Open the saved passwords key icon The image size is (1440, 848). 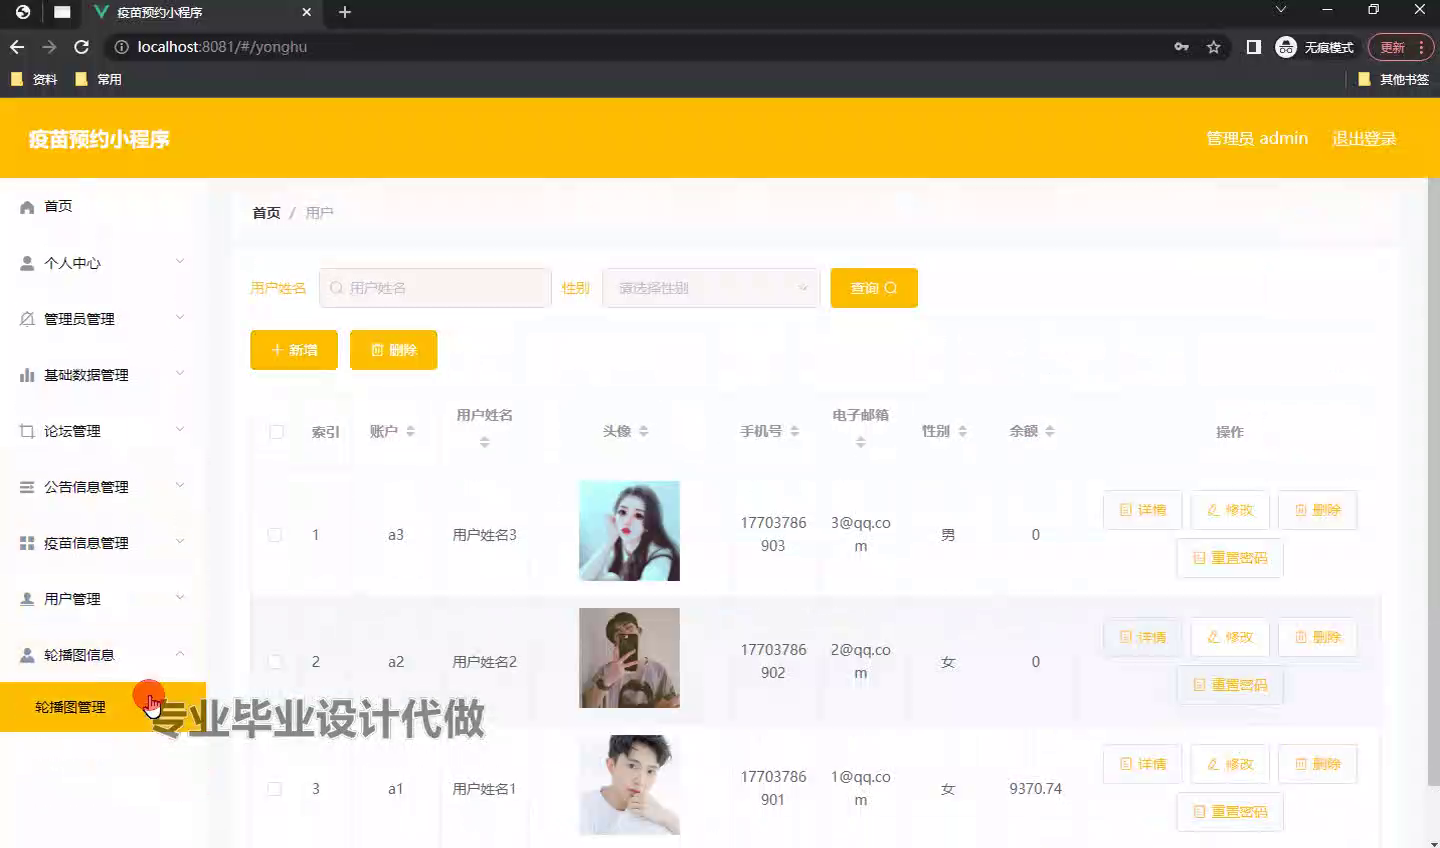[1182, 47]
